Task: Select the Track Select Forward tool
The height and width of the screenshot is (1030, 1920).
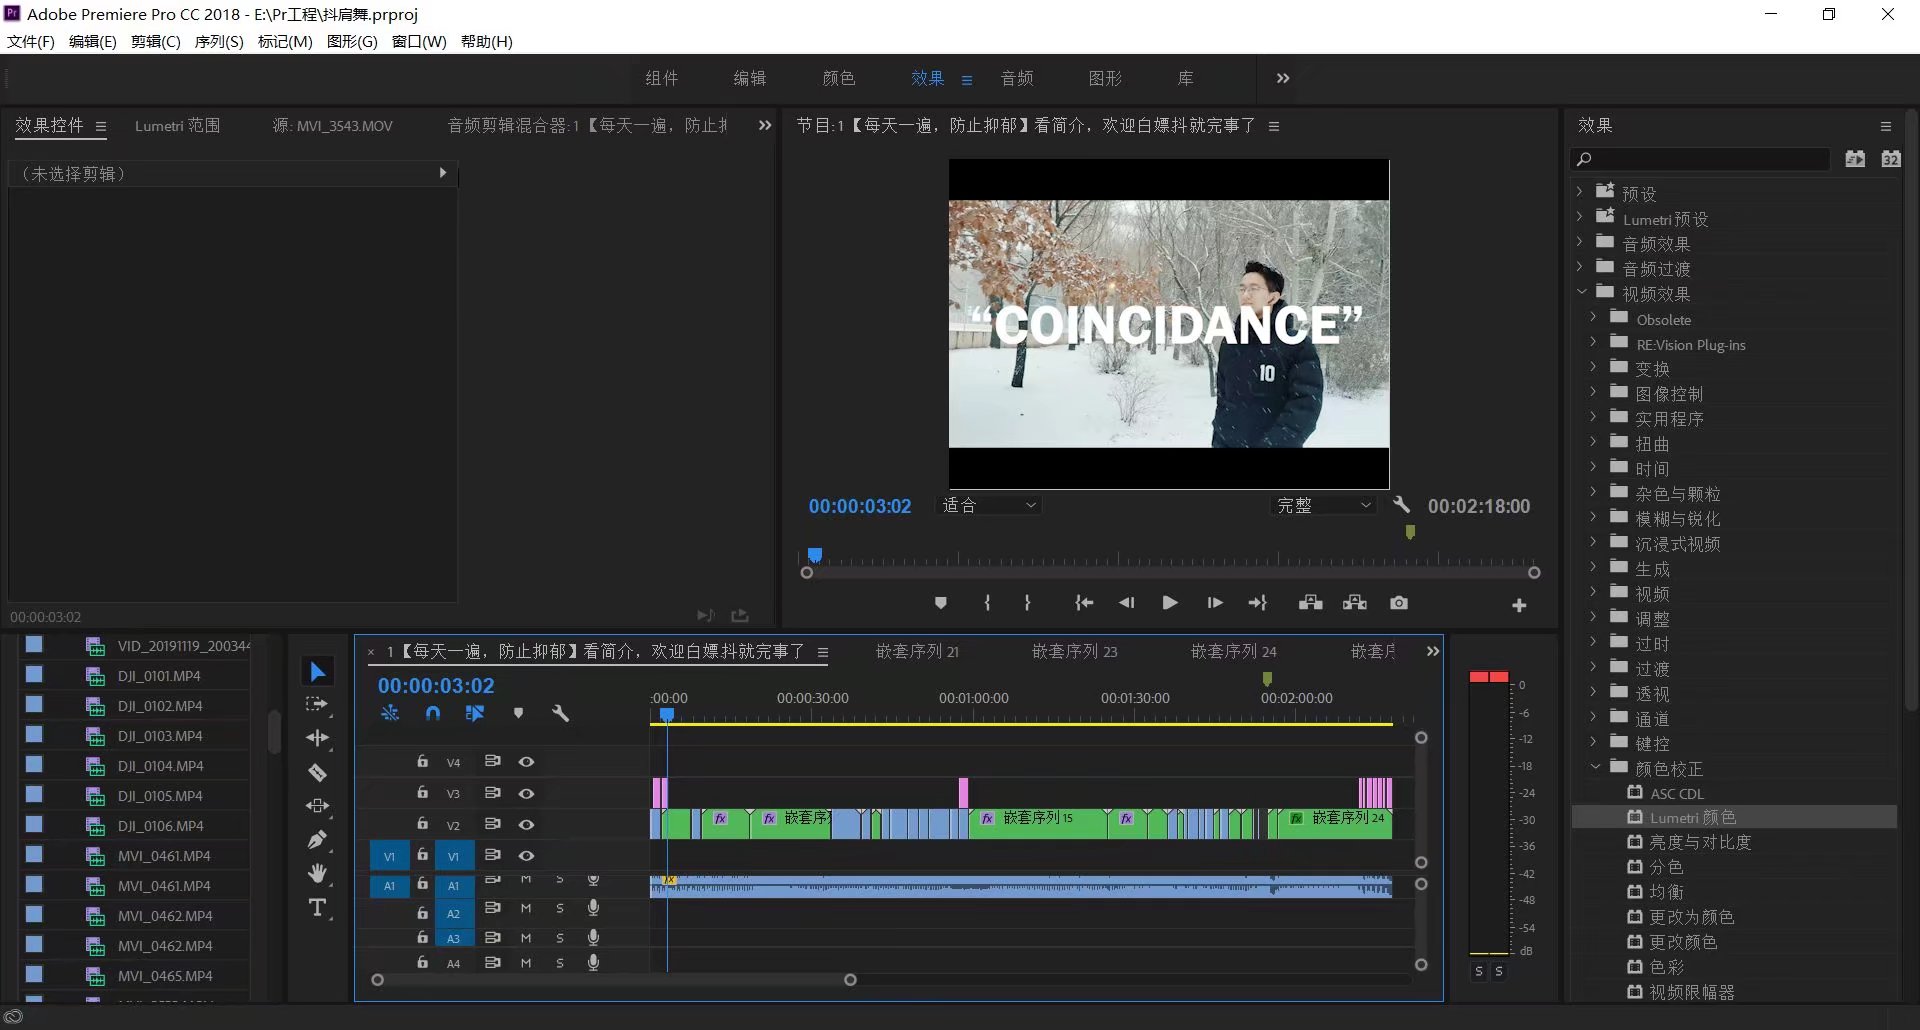Action: 317,704
